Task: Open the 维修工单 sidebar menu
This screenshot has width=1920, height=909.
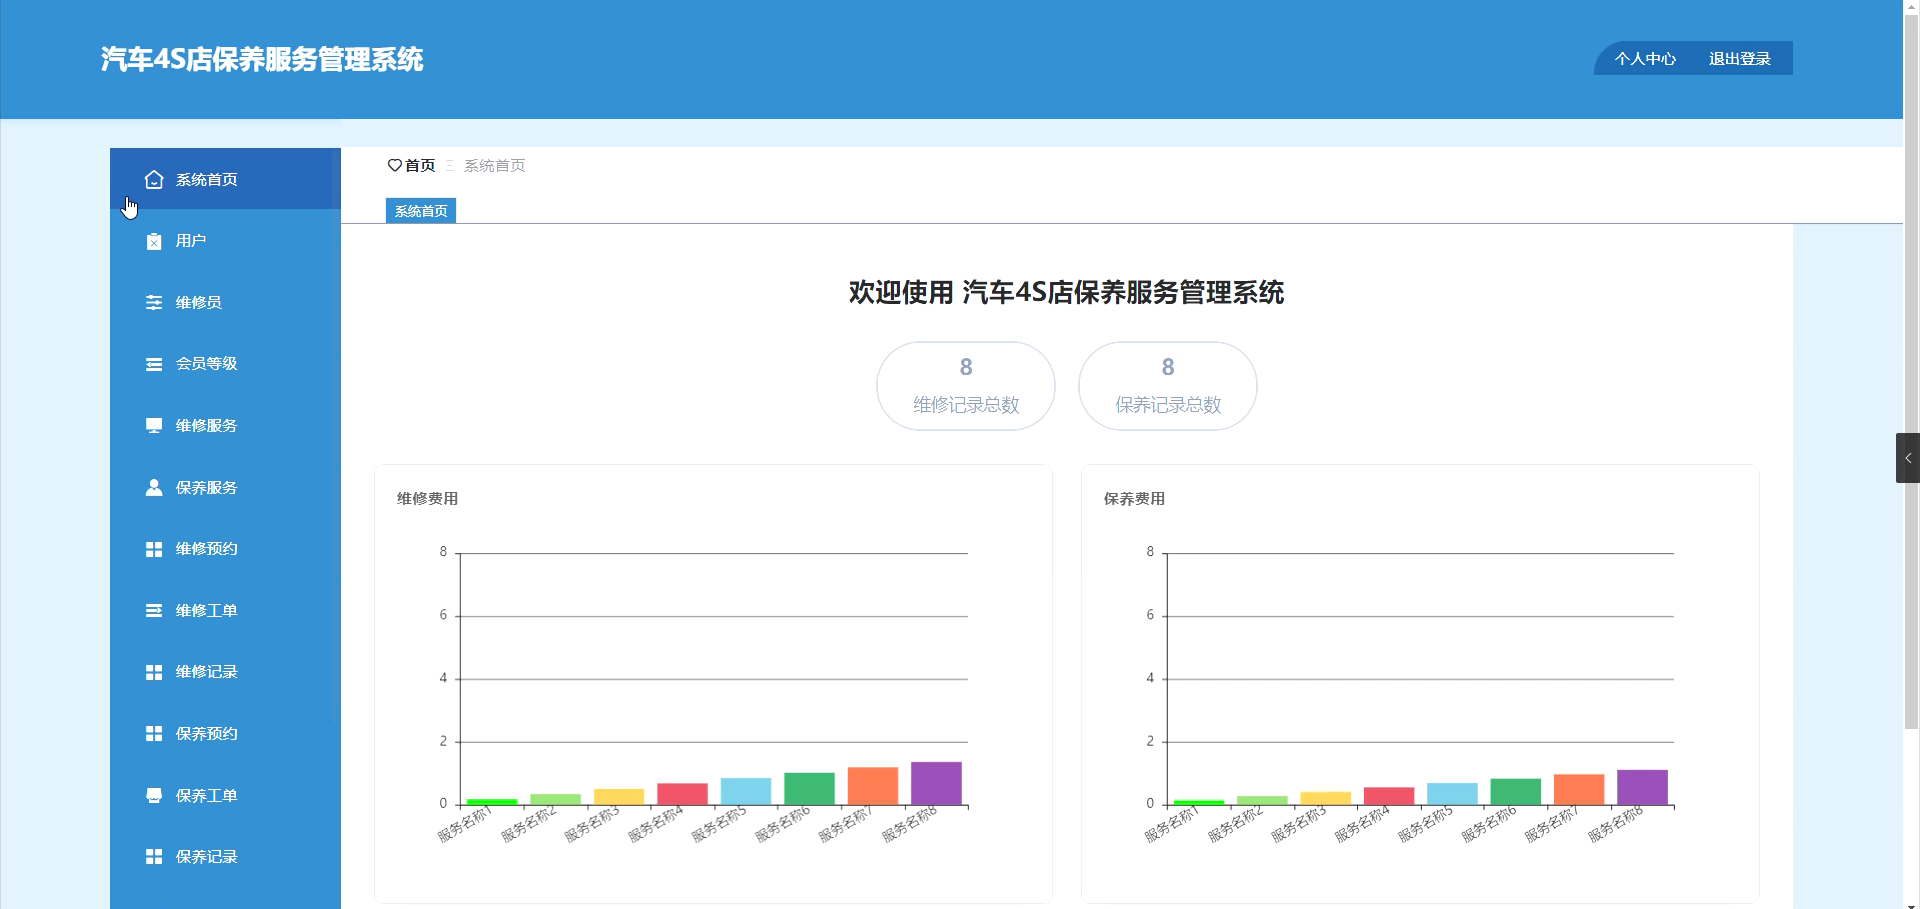Action: point(225,611)
